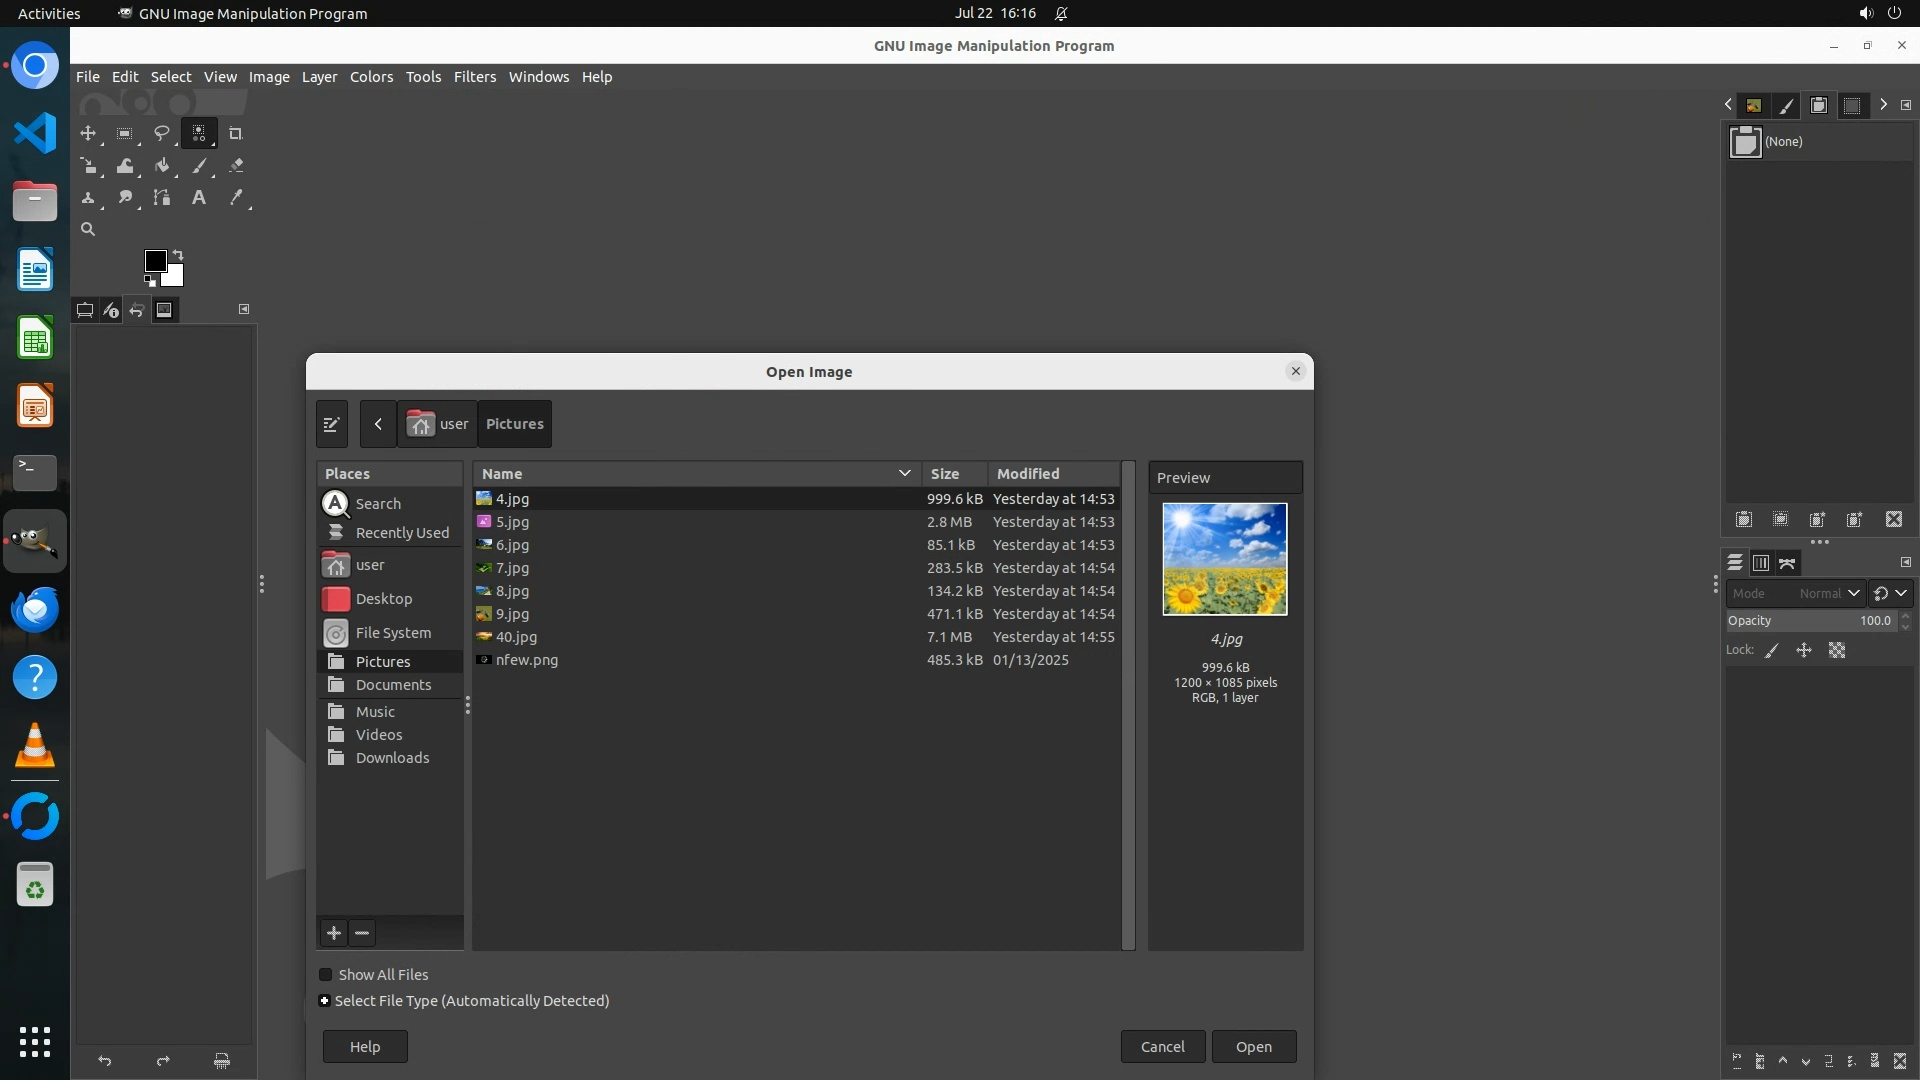
Task: Select the Color Picker eyedropper tool
Action: [236, 198]
